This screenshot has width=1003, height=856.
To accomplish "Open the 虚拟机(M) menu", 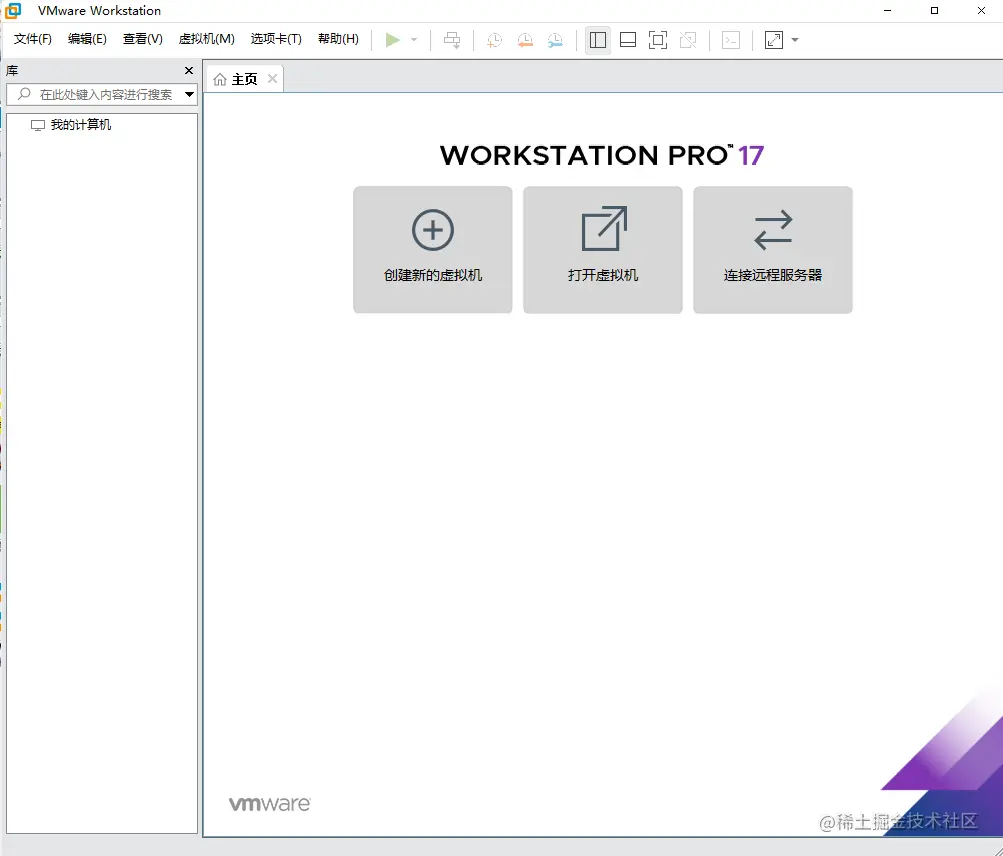I will (207, 39).
